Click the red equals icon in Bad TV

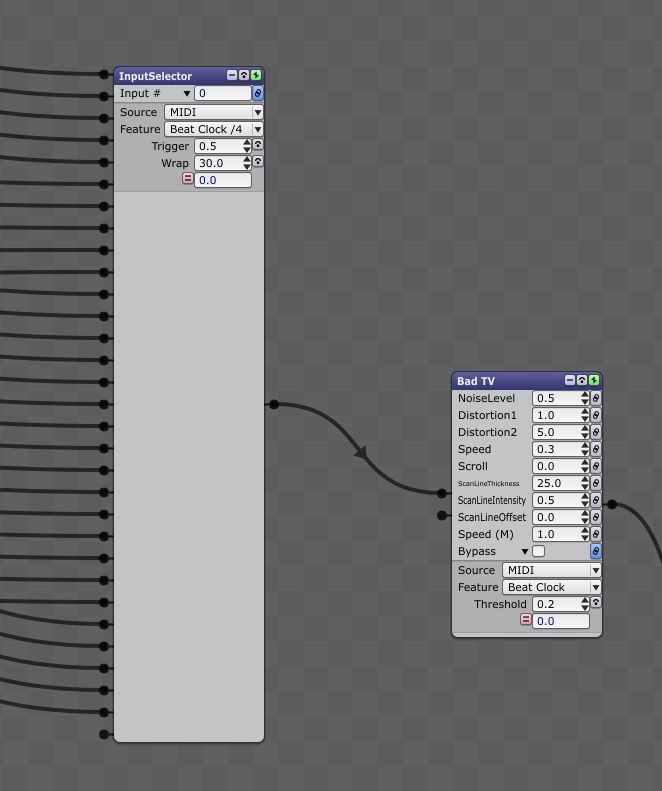pos(526,619)
